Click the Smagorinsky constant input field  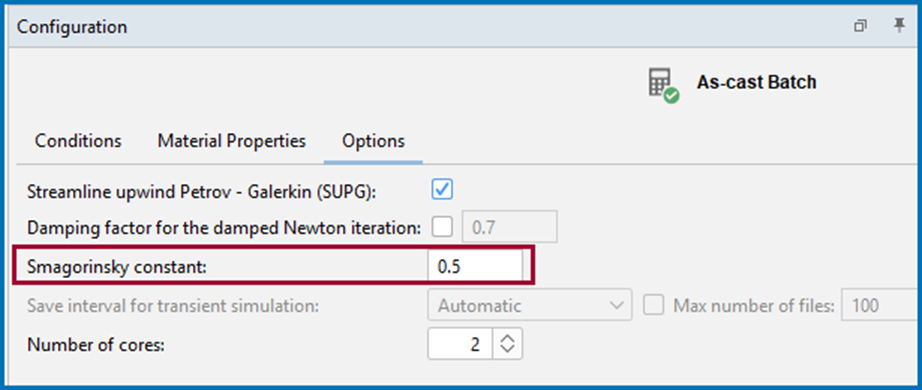click(x=475, y=266)
